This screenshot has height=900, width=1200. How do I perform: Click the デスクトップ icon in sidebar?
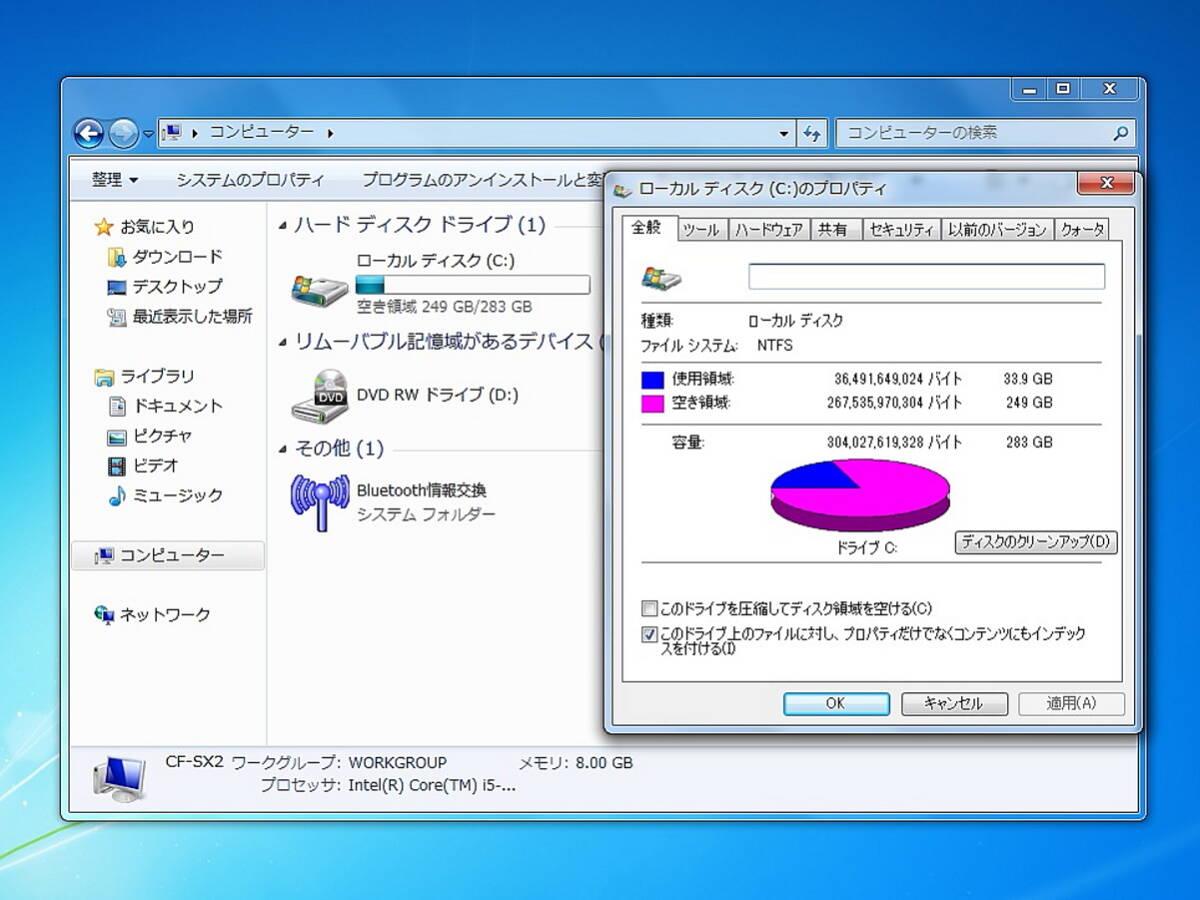click(116, 287)
